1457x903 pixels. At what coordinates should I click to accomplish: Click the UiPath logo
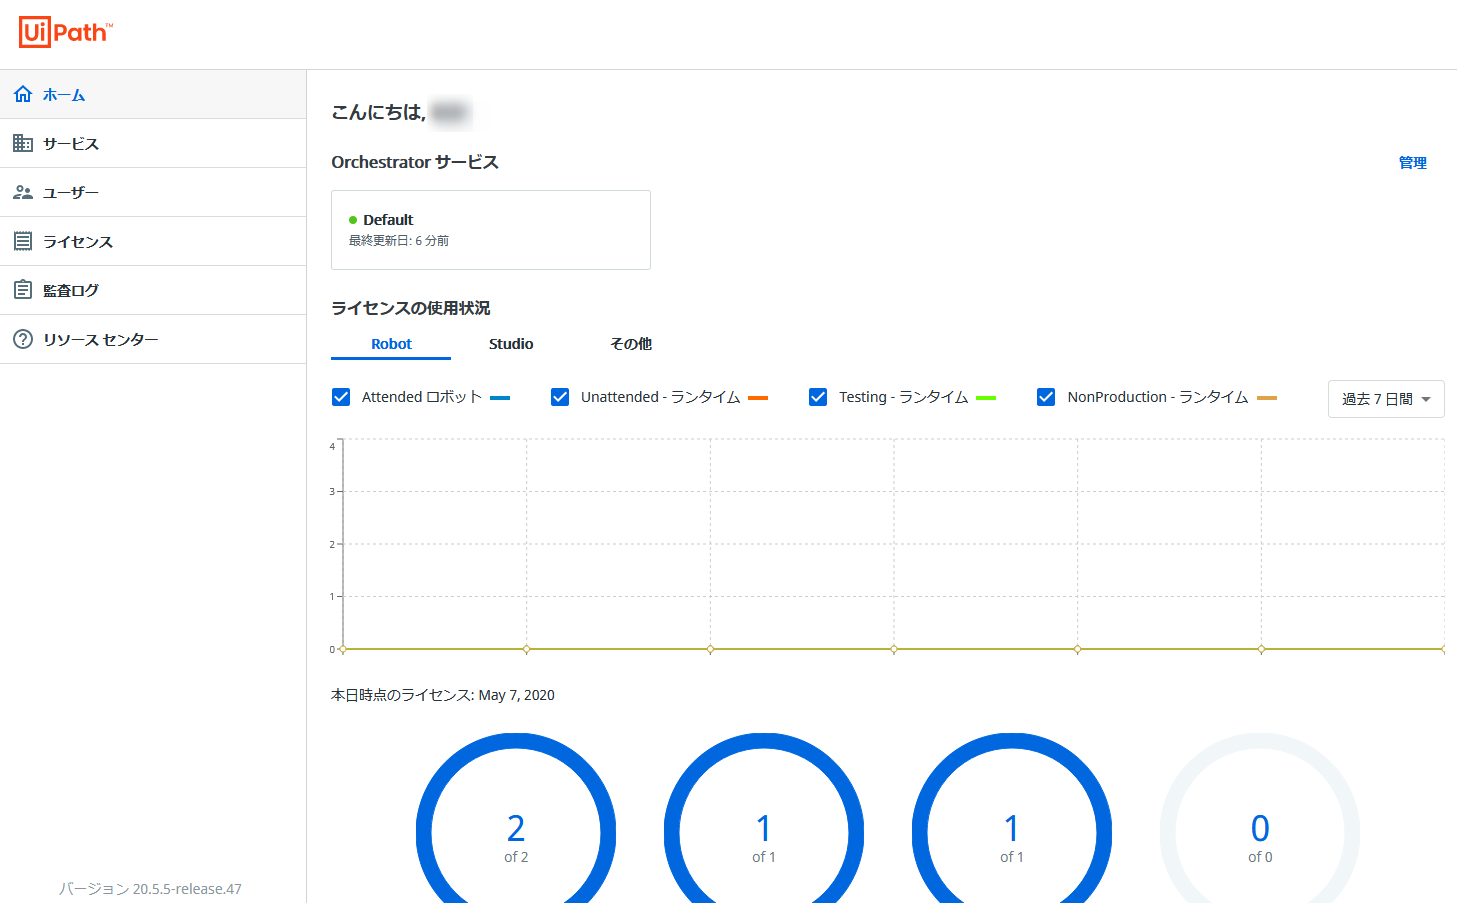pyautogui.click(x=66, y=32)
